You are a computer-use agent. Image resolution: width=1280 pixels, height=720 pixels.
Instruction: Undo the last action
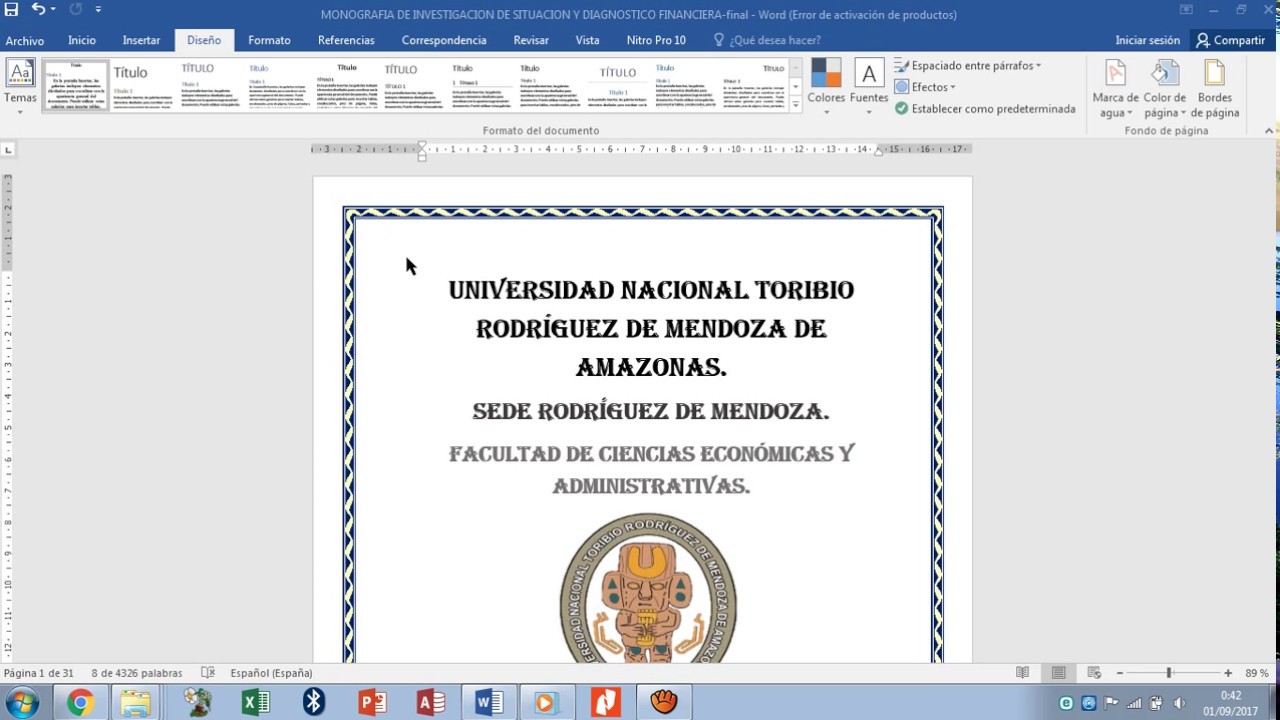point(37,10)
